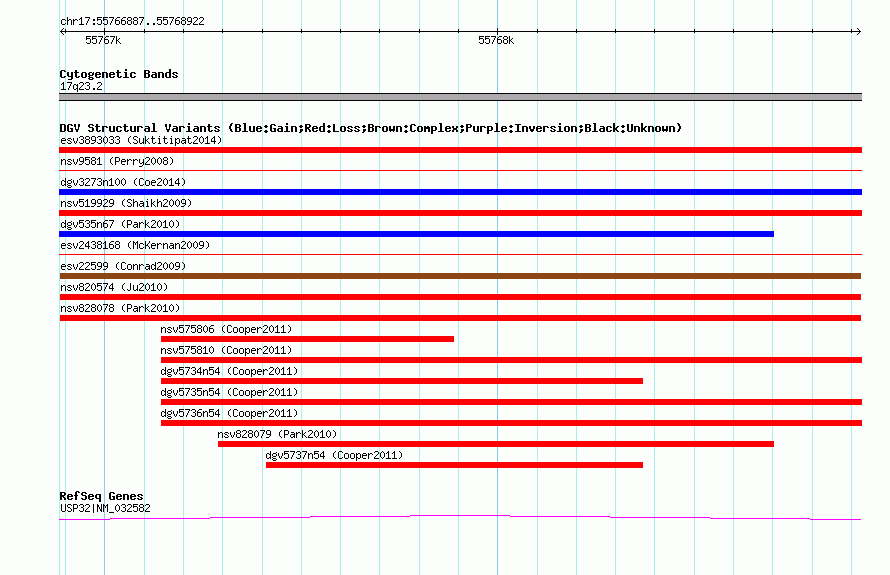Open nsv820574 (Ju2010) label
The height and width of the screenshot is (575, 890).
pos(114,287)
